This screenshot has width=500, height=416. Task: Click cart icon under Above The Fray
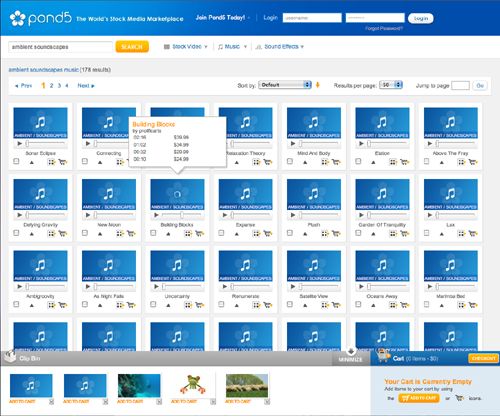tap(473, 162)
